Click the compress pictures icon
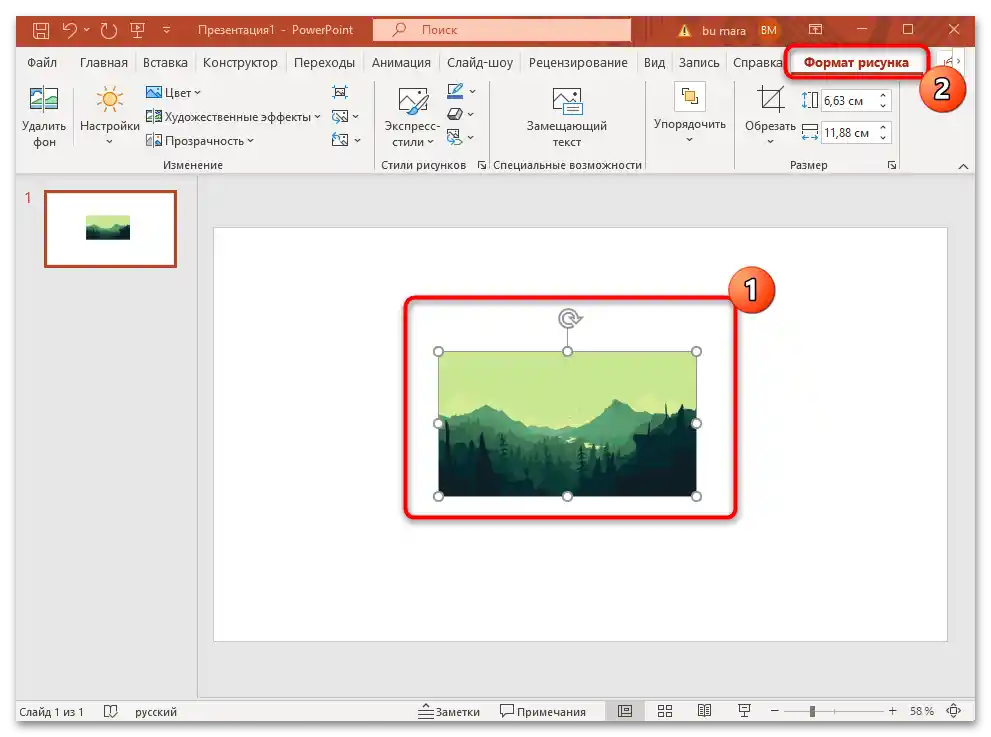991x737 pixels. click(x=340, y=92)
